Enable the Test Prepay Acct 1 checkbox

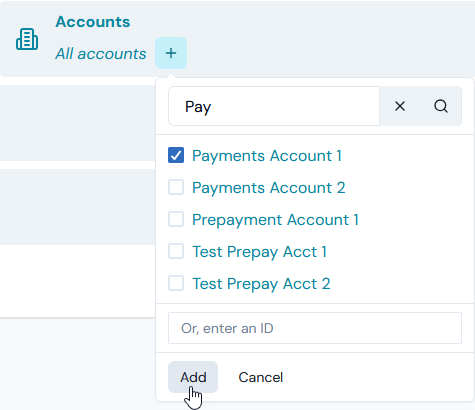(176, 251)
